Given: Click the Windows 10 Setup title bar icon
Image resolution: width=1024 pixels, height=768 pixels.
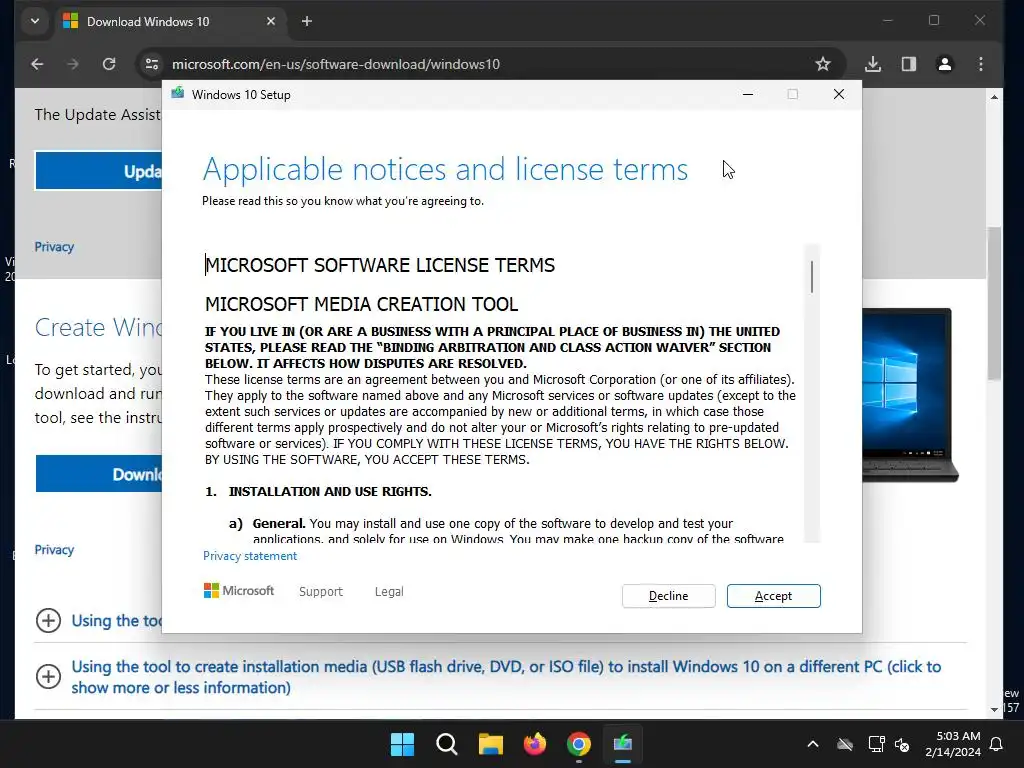Looking at the screenshot, I should point(178,94).
